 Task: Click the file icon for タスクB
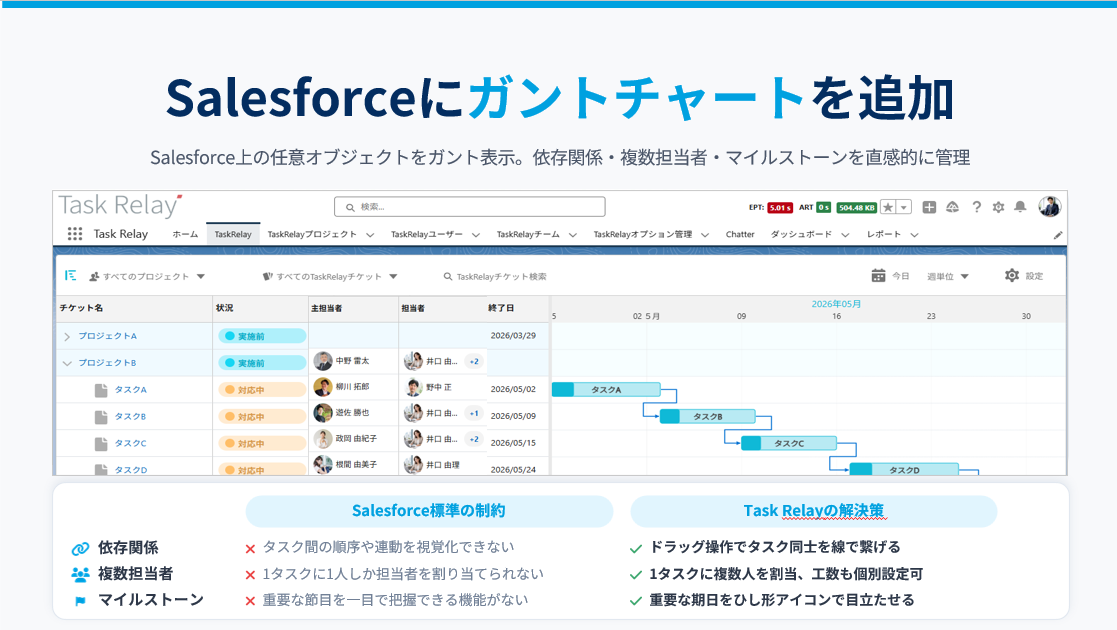pyautogui.click(x=101, y=417)
